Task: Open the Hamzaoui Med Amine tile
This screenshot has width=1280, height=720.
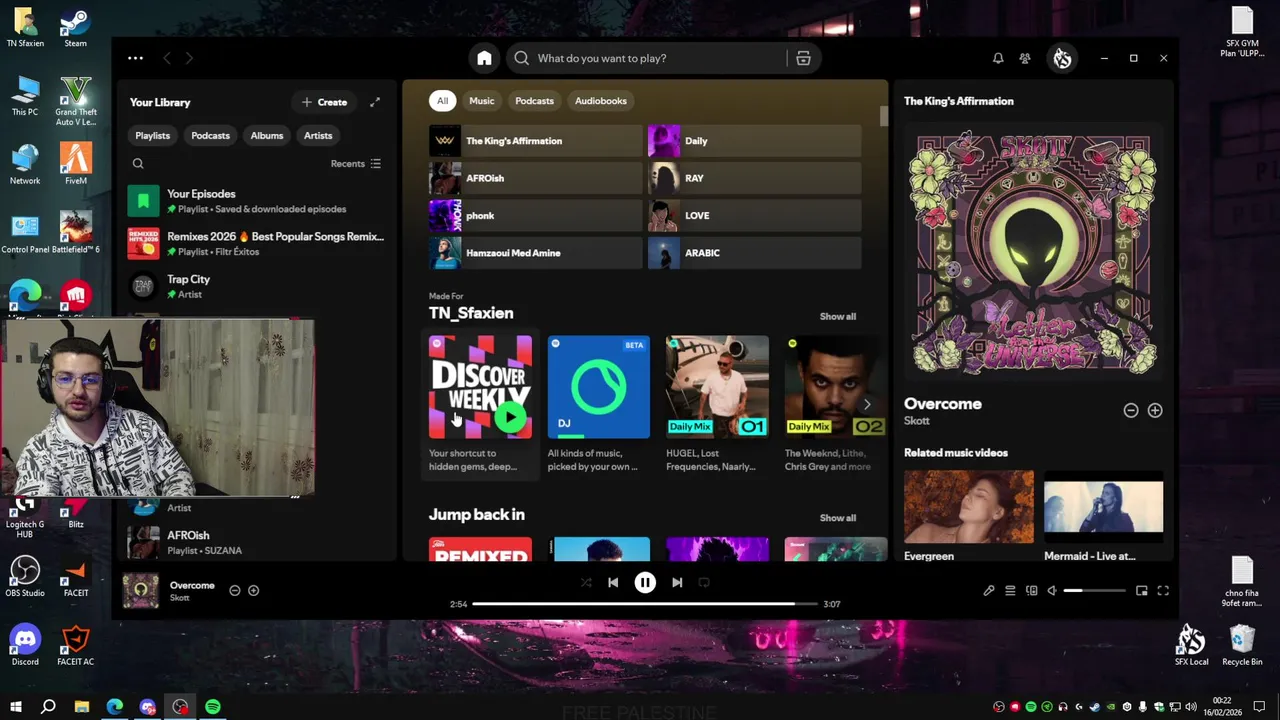Action: point(535,253)
